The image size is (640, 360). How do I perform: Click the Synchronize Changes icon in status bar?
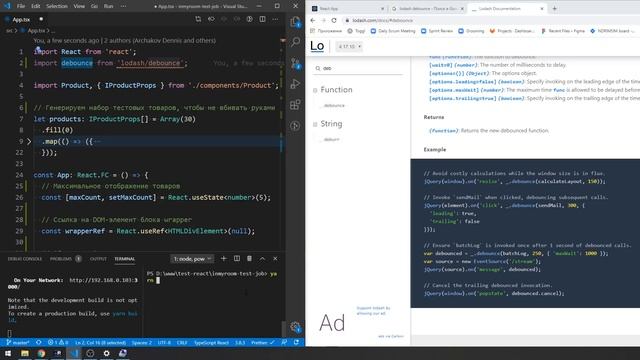[x=39, y=342]
